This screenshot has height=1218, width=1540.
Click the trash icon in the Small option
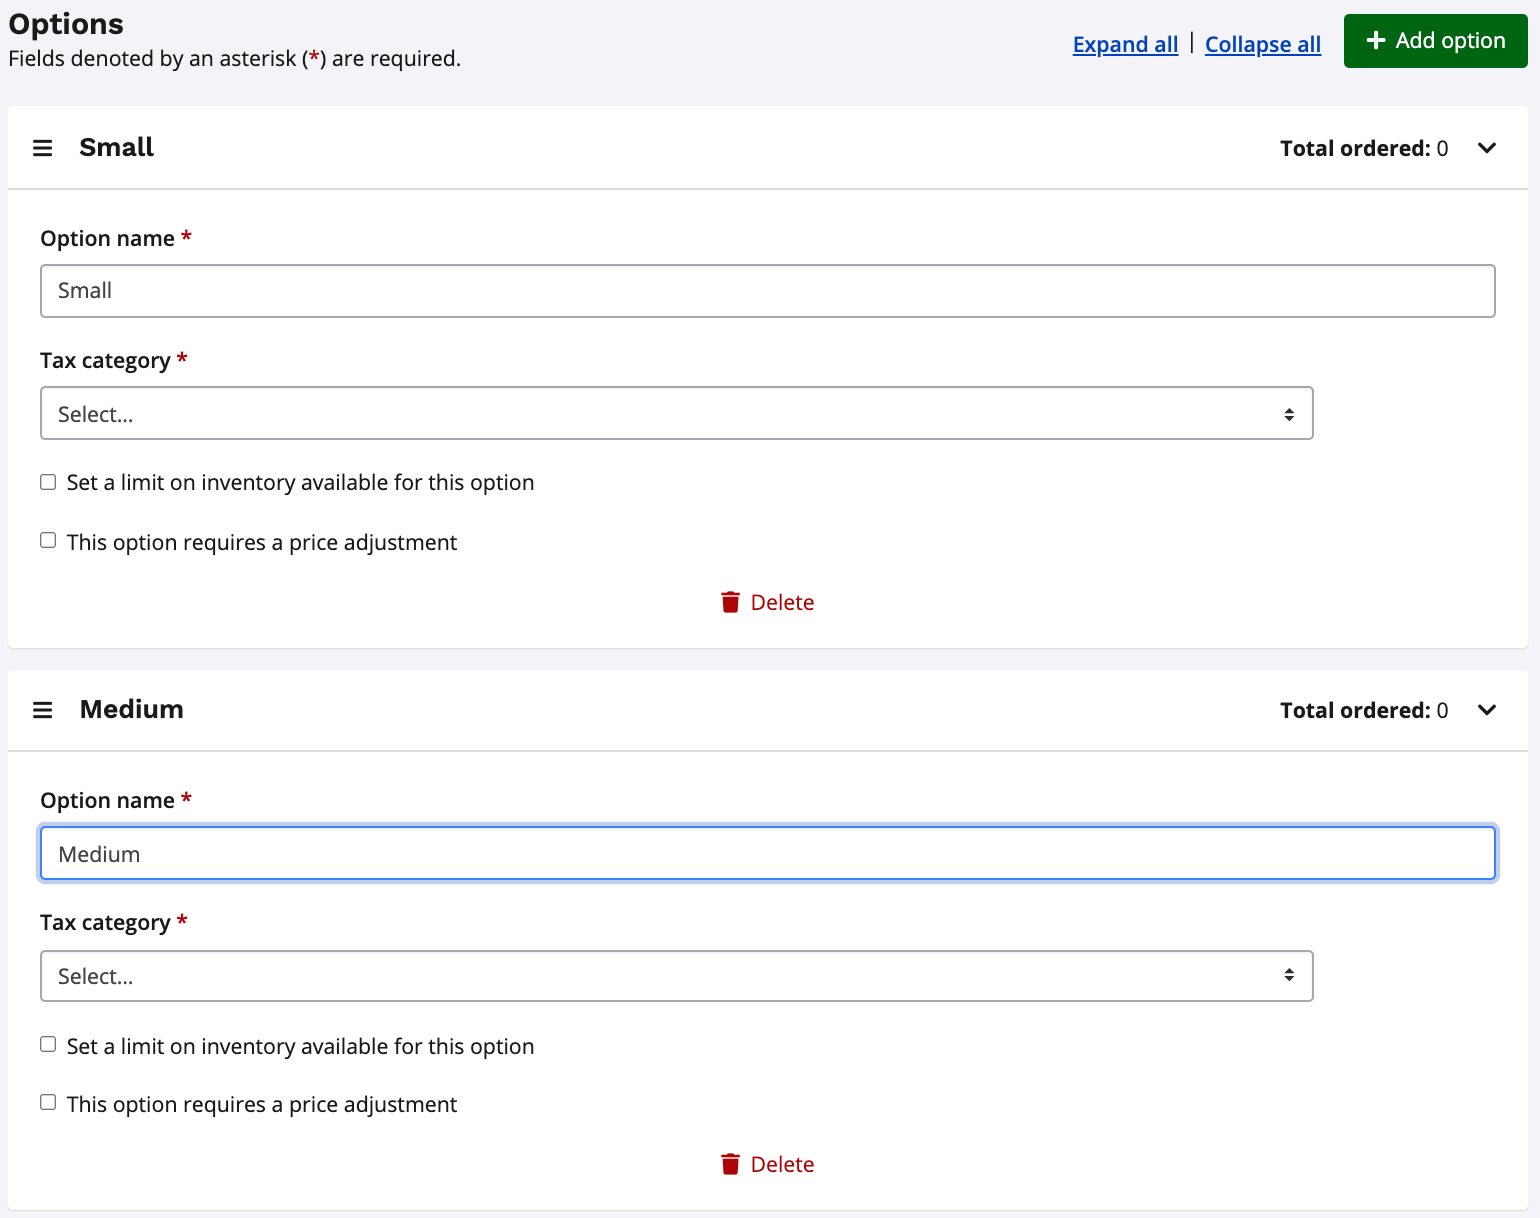(x=730, y=602)
